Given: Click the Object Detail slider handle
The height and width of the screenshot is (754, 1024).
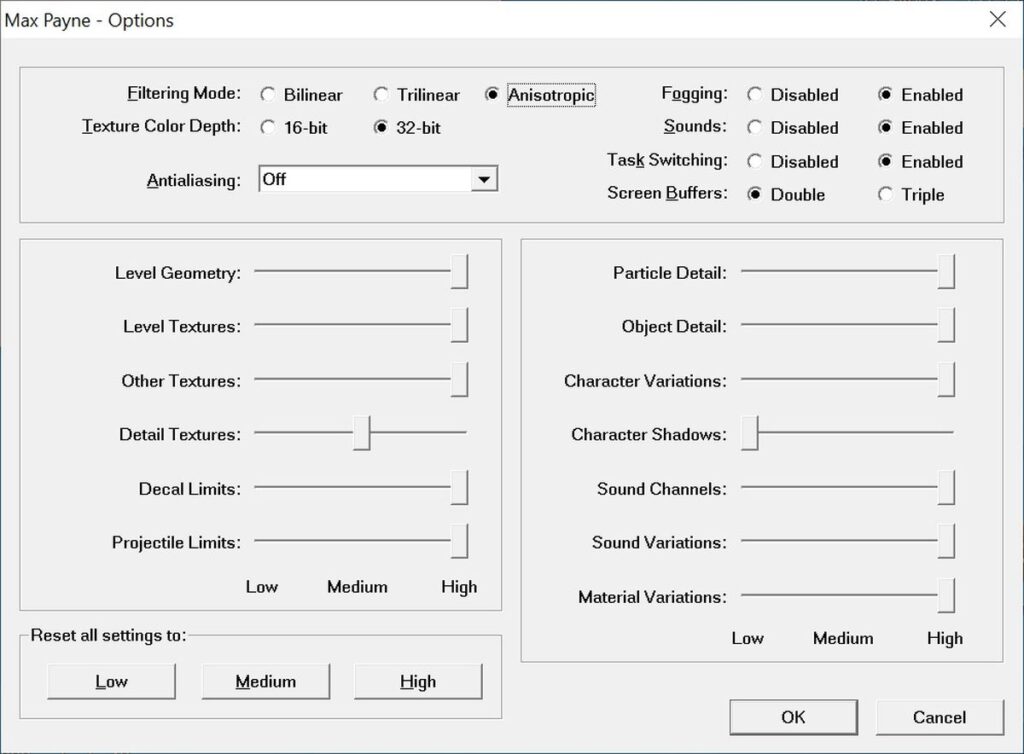Looking at the screenshot, I should click(946, 325).
